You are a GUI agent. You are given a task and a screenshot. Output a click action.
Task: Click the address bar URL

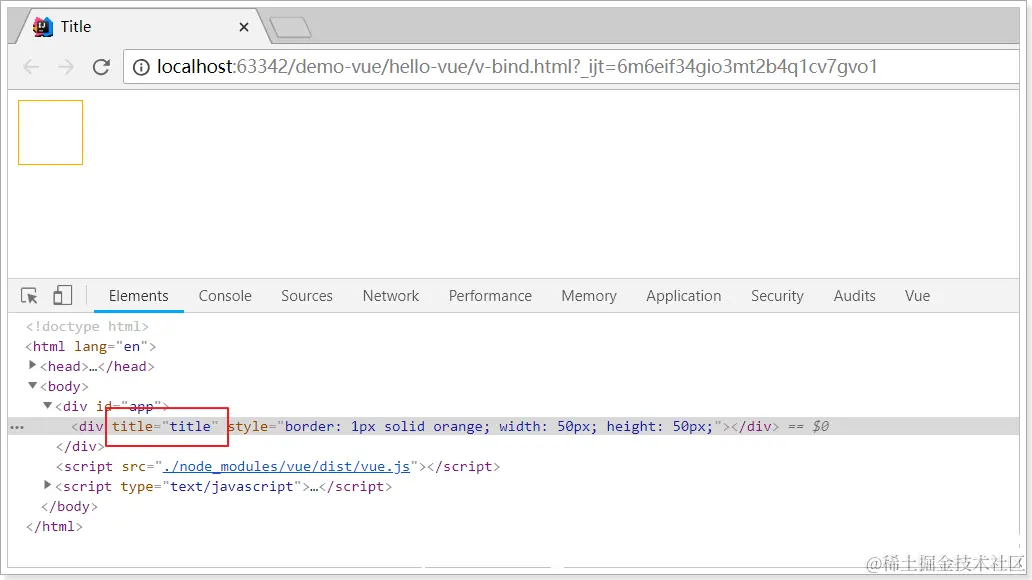(517, 66)
